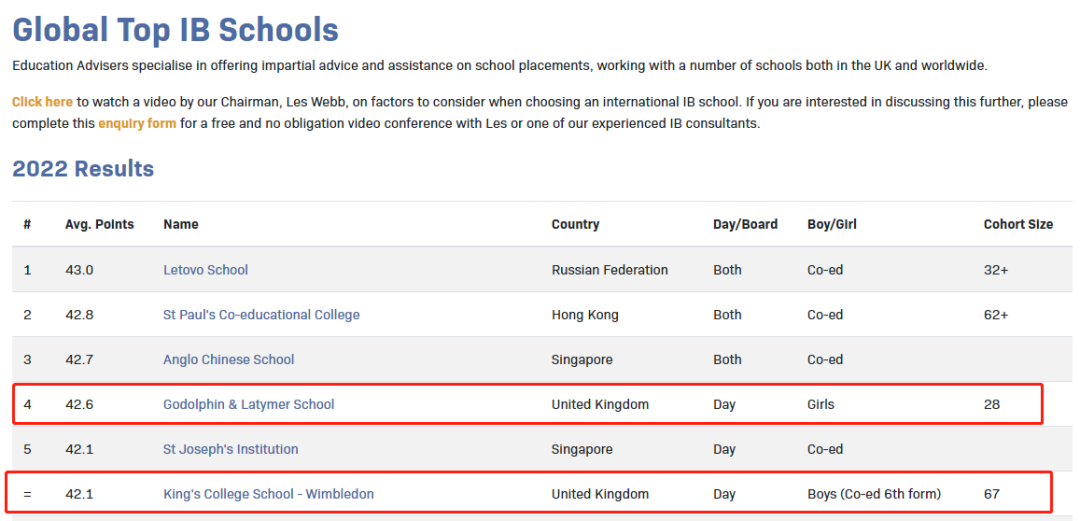1080x521 pixels.
Task: Click the 'Avg. Points' column header
Action: (100, 224)
